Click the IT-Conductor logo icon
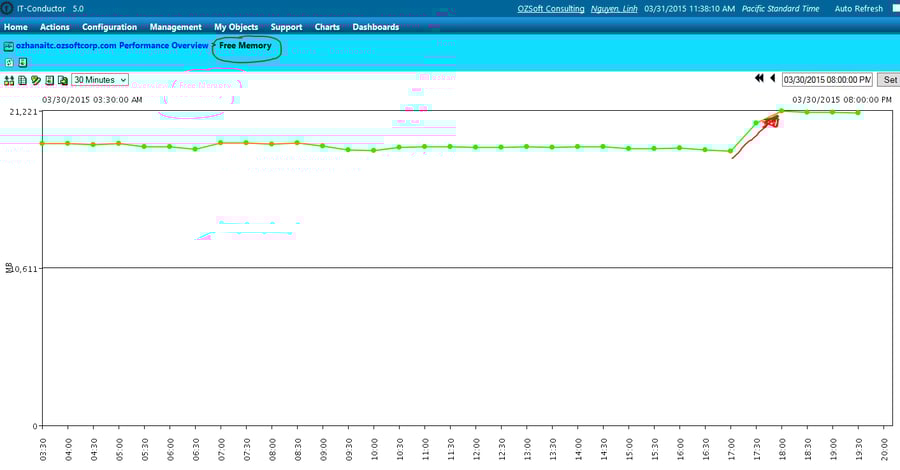The image size is (900, 470). (x=8, y=8)
